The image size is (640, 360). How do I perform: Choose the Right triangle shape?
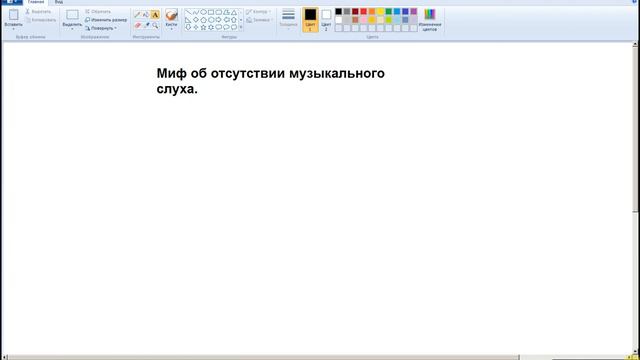pos(188,20)
